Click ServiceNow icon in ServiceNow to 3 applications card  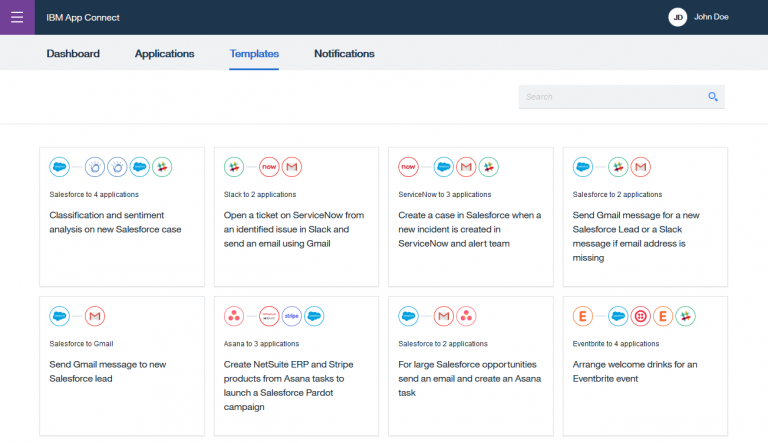pos(408,167)
